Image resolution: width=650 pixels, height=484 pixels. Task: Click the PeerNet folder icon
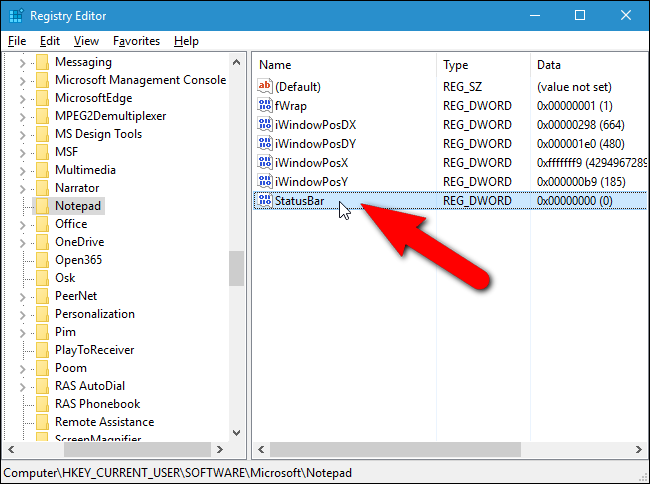pos(42,296)
